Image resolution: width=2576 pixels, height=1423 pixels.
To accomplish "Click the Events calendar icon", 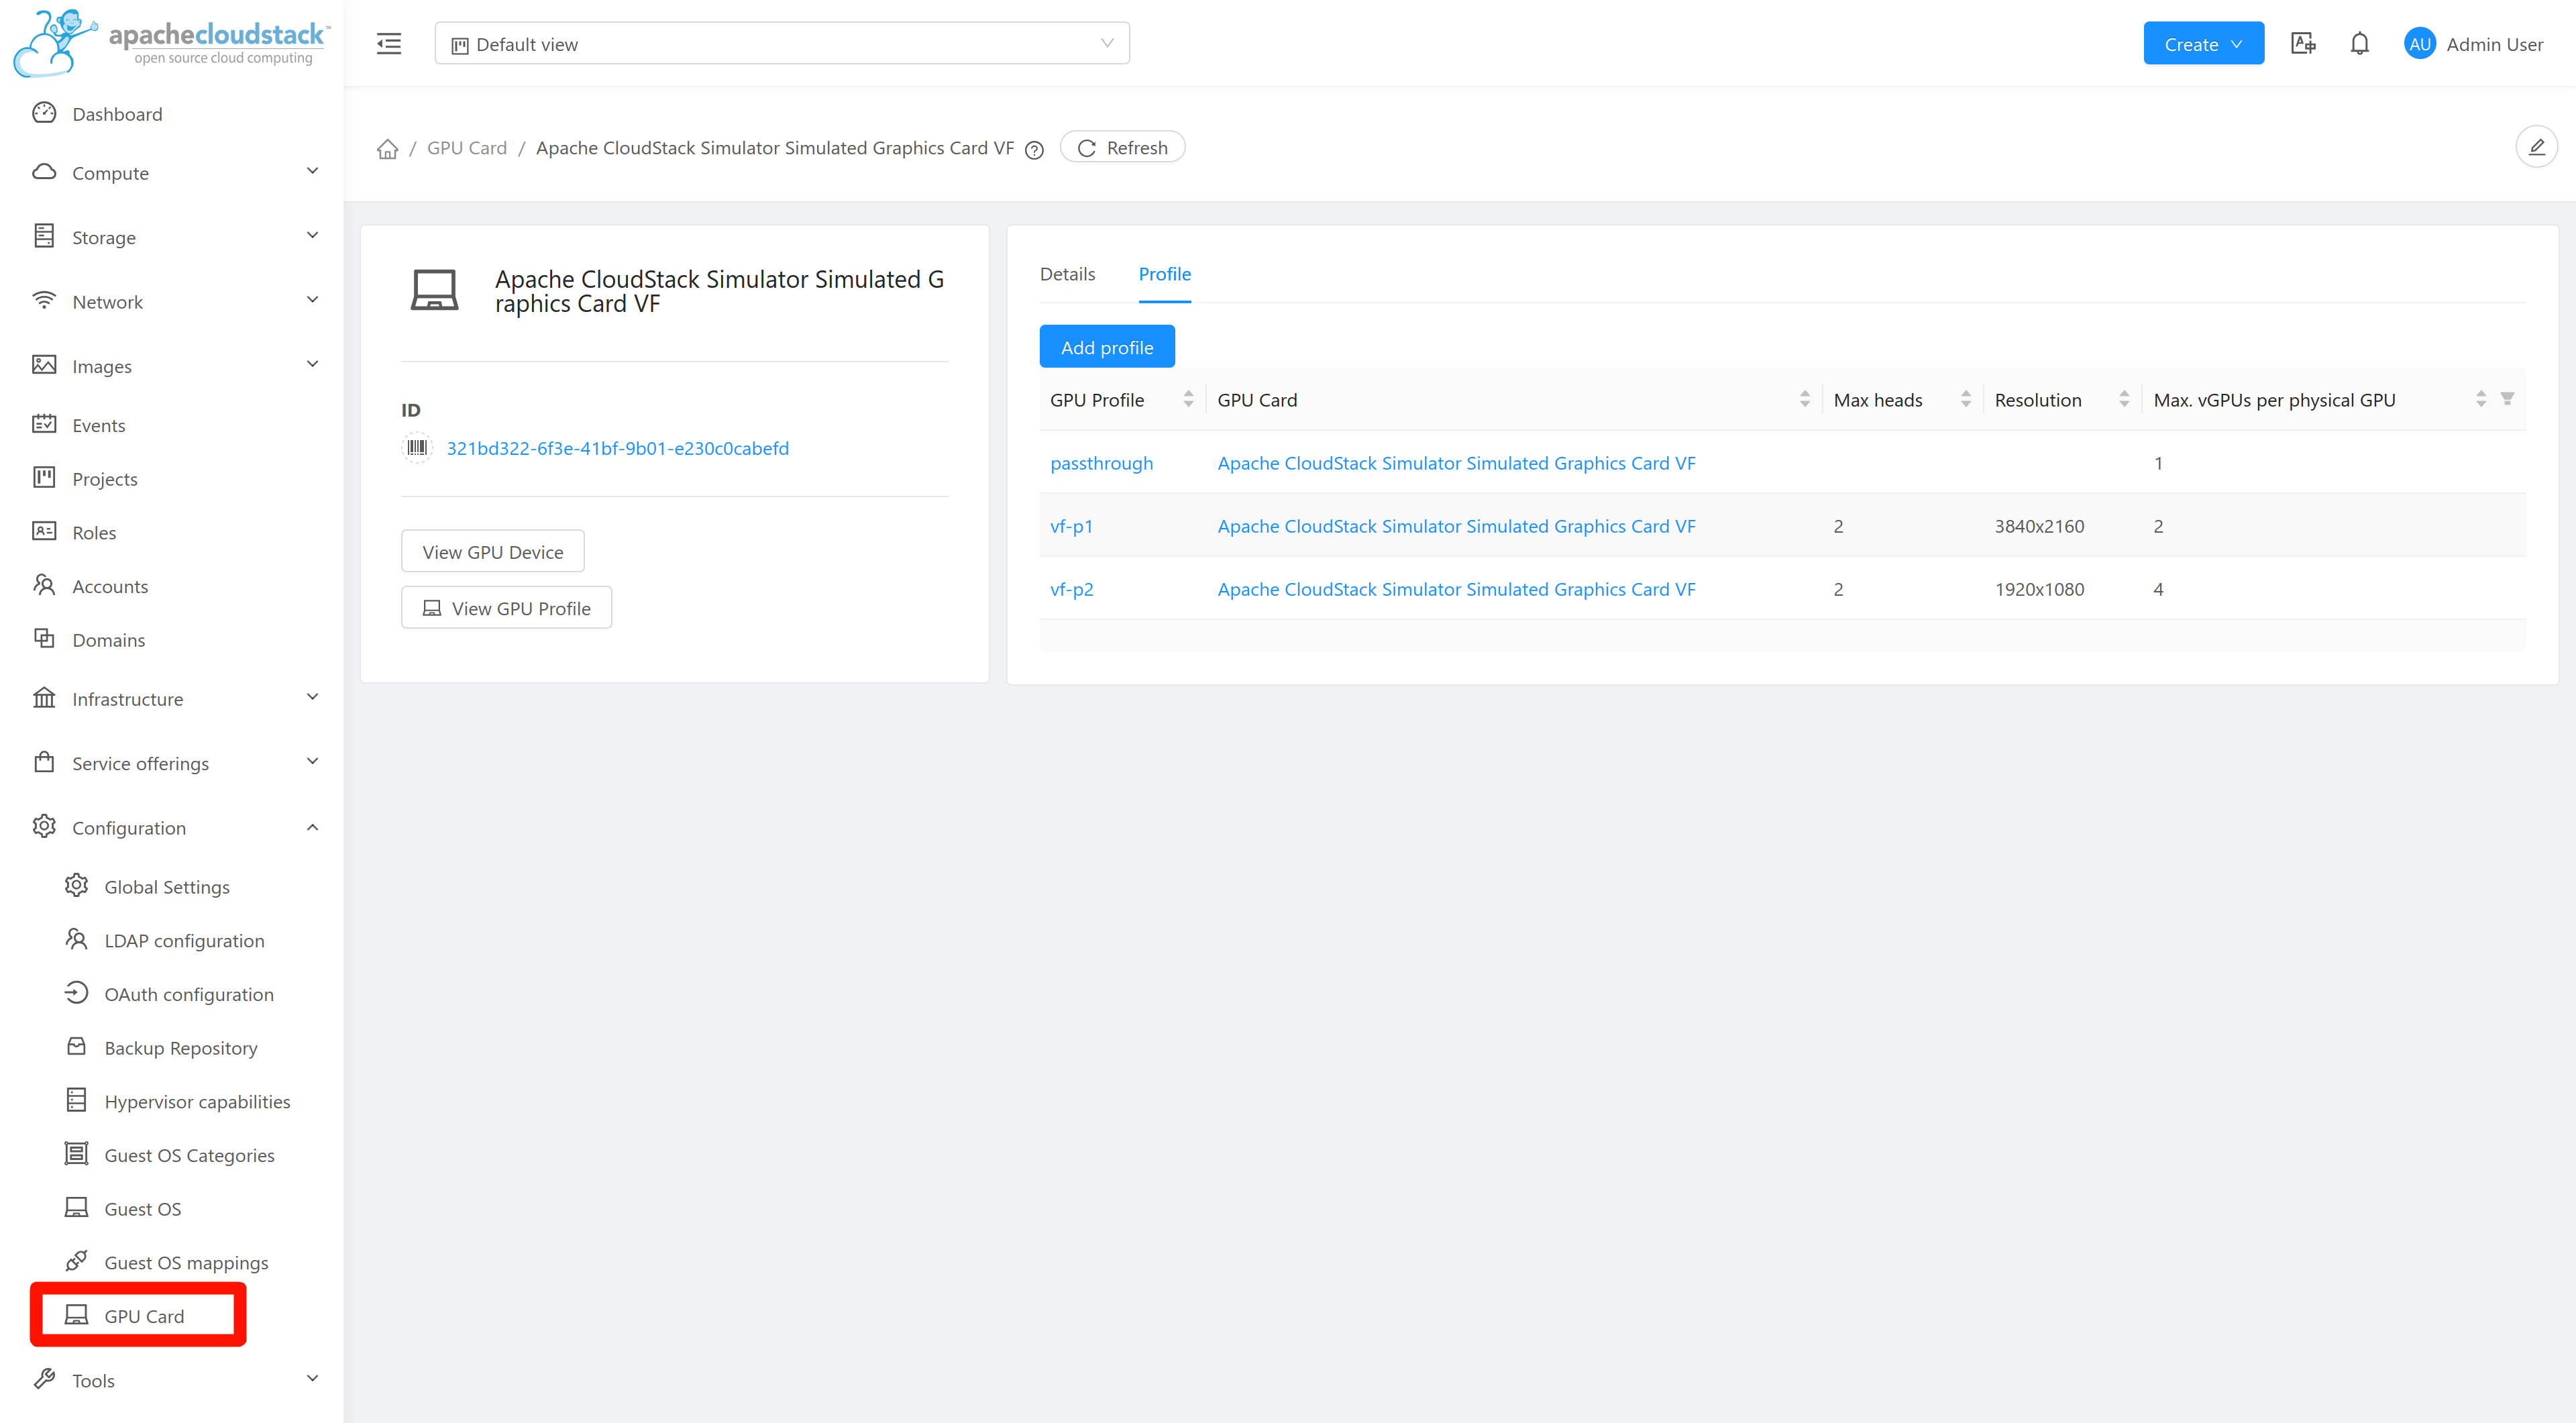I will click(x=44, y=424).
